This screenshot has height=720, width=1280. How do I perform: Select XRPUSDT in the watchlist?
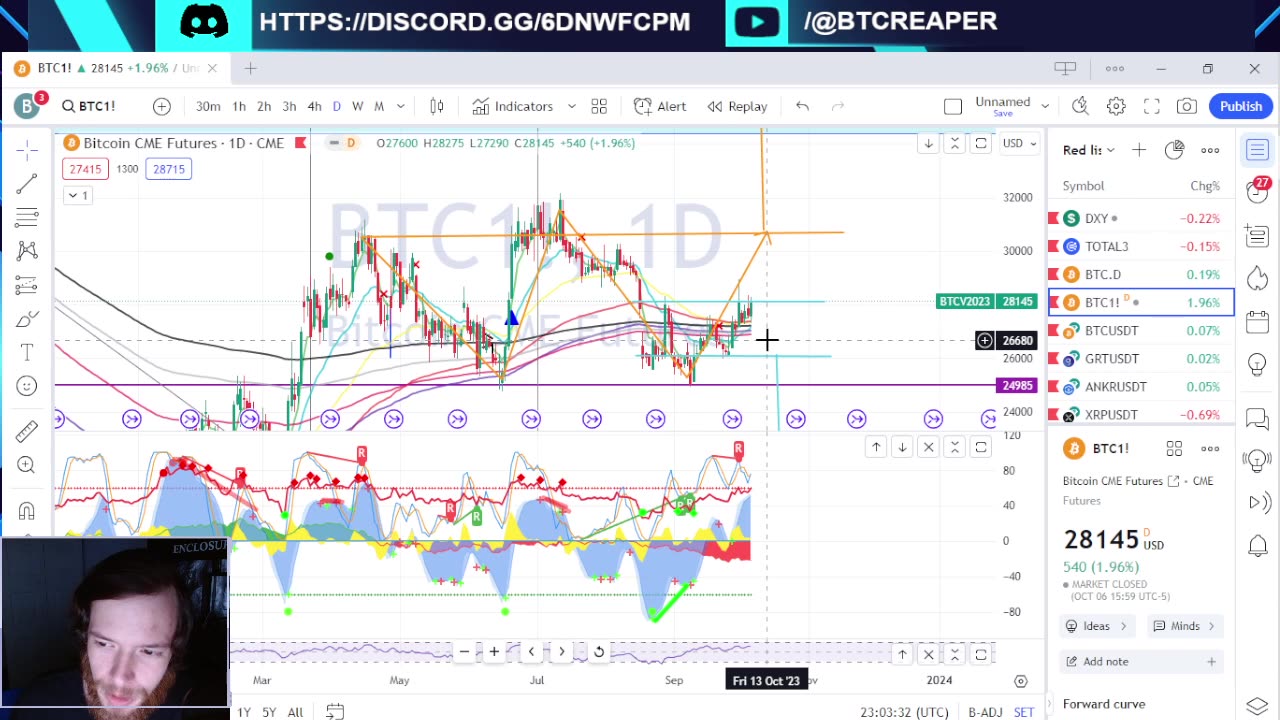[x=1141, y=414]
